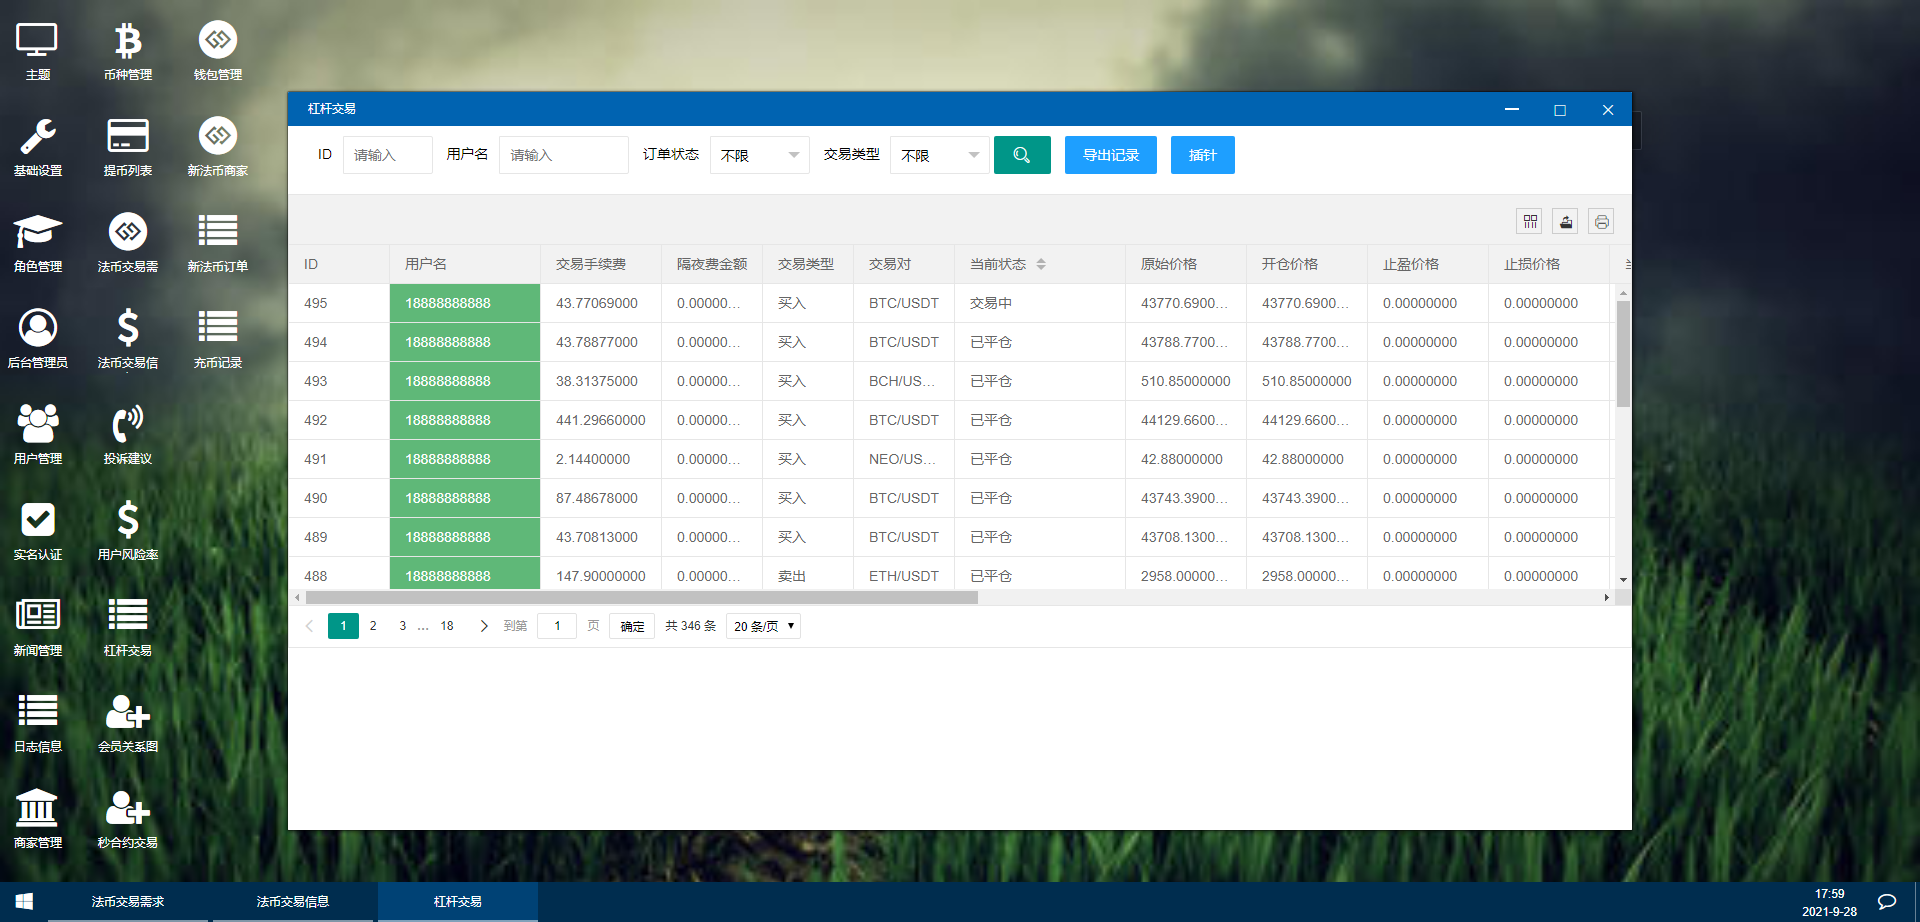
Task: Select the 法币交易需求 taskbar tab
Action: pyautogui.click(x=128, y=901)
